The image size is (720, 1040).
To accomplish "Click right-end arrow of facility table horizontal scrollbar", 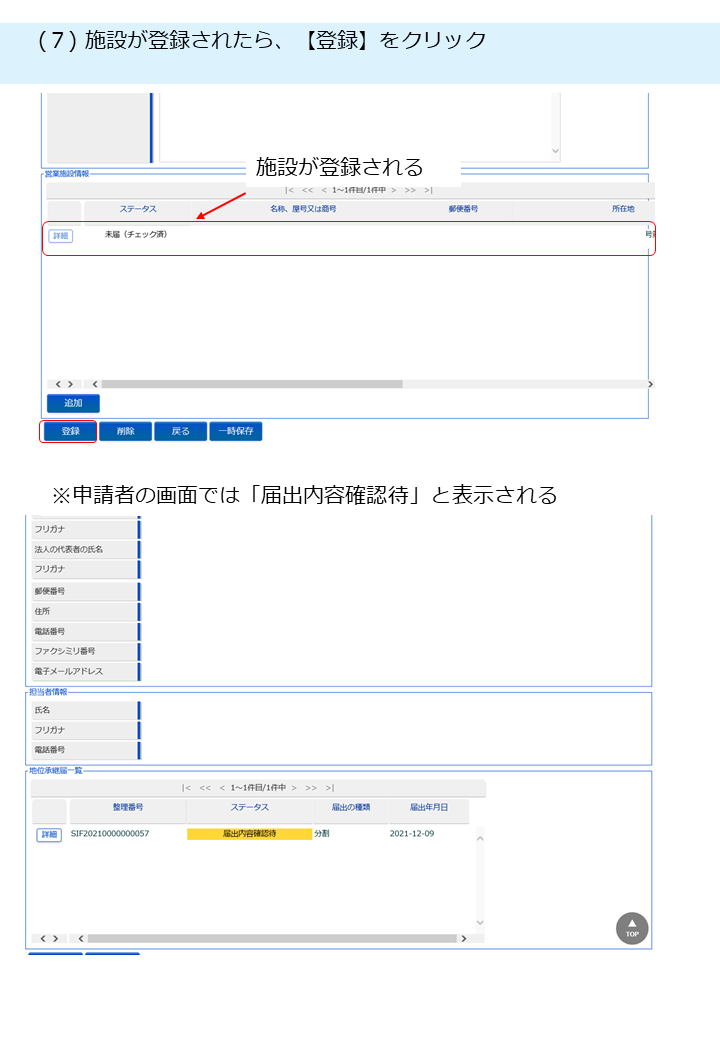I will pyautogui.click(x=650, y=384).
